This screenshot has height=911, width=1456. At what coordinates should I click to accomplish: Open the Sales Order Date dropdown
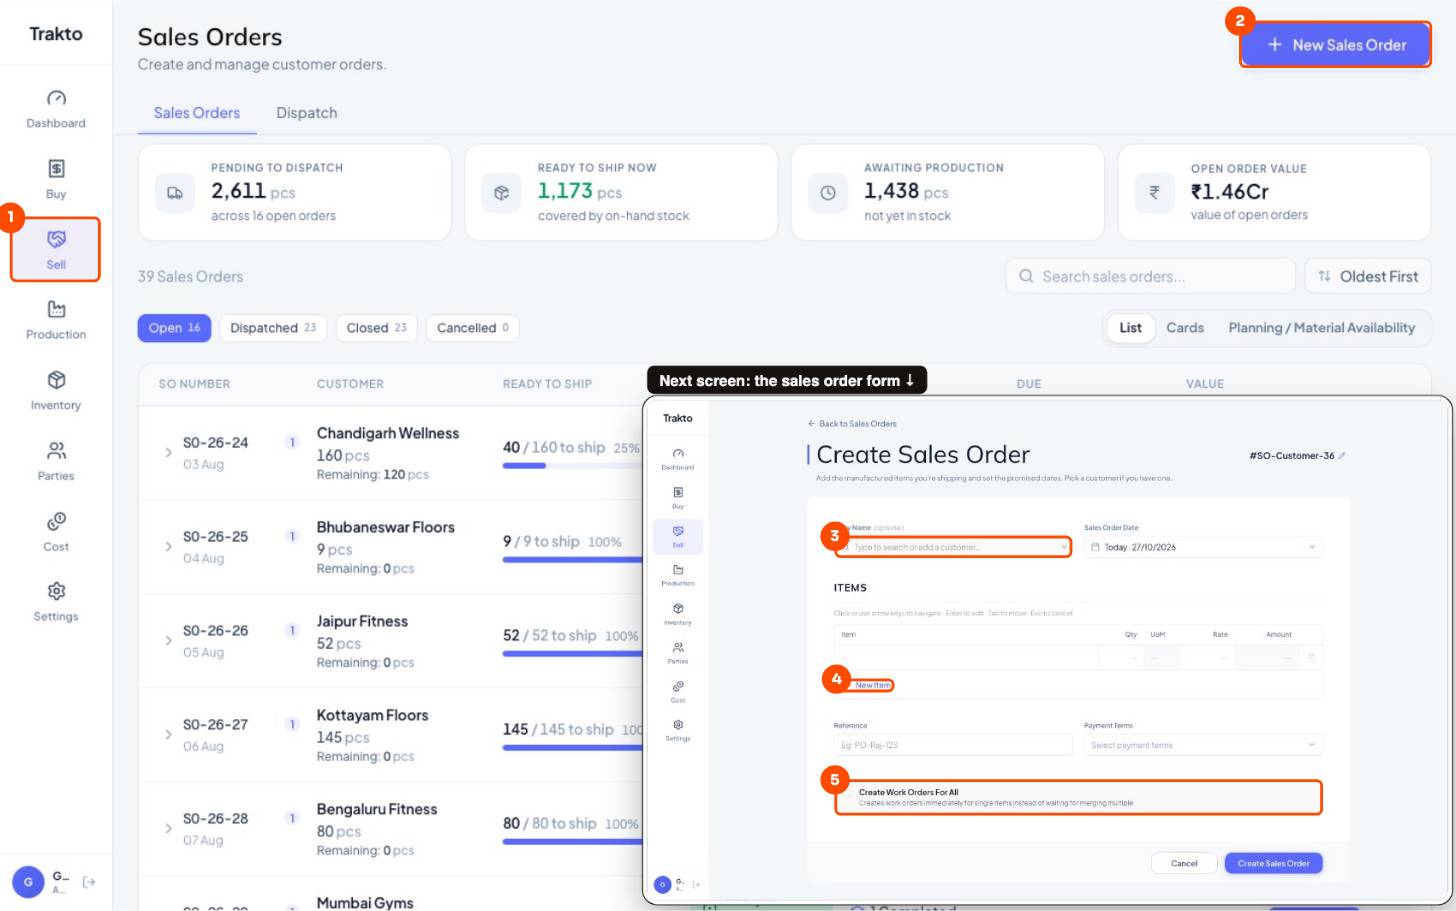click(x=1203, y=547)
